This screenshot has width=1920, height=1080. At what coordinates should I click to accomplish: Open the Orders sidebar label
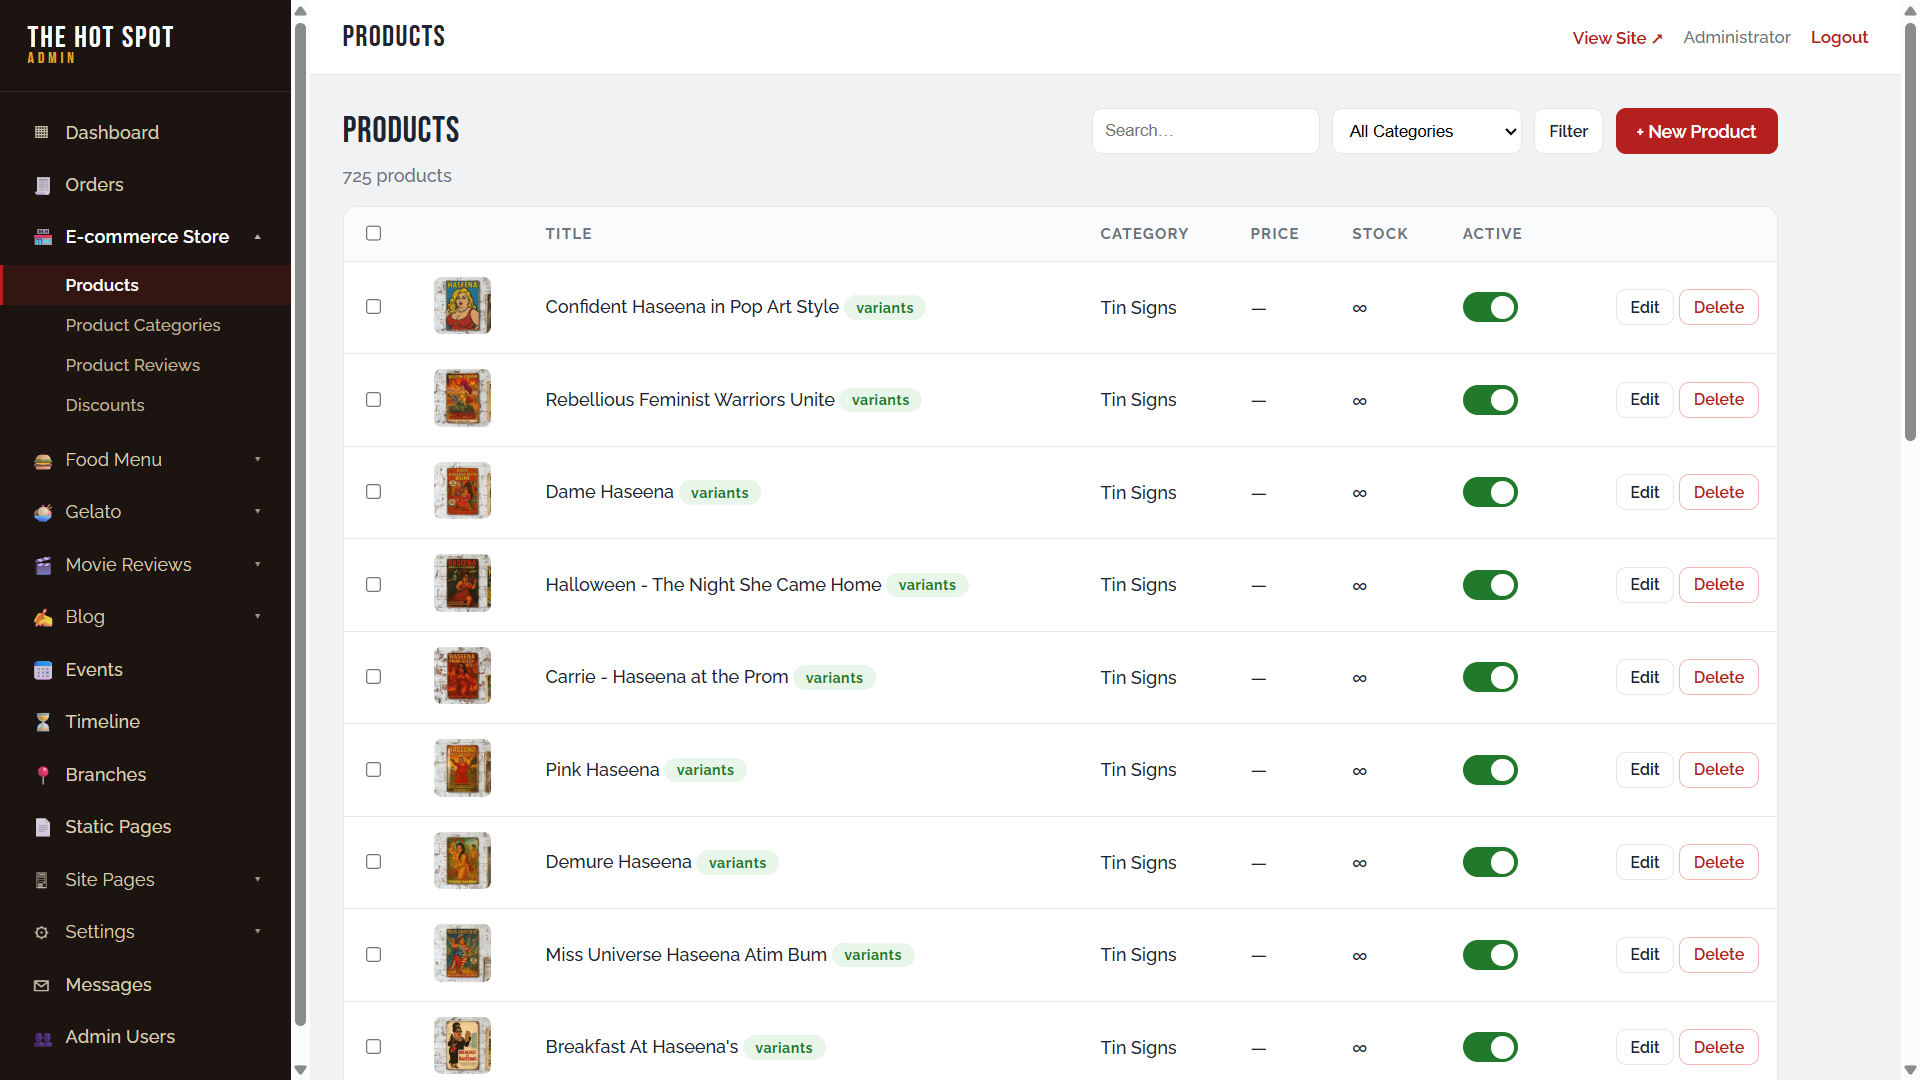tap(94, 185)
